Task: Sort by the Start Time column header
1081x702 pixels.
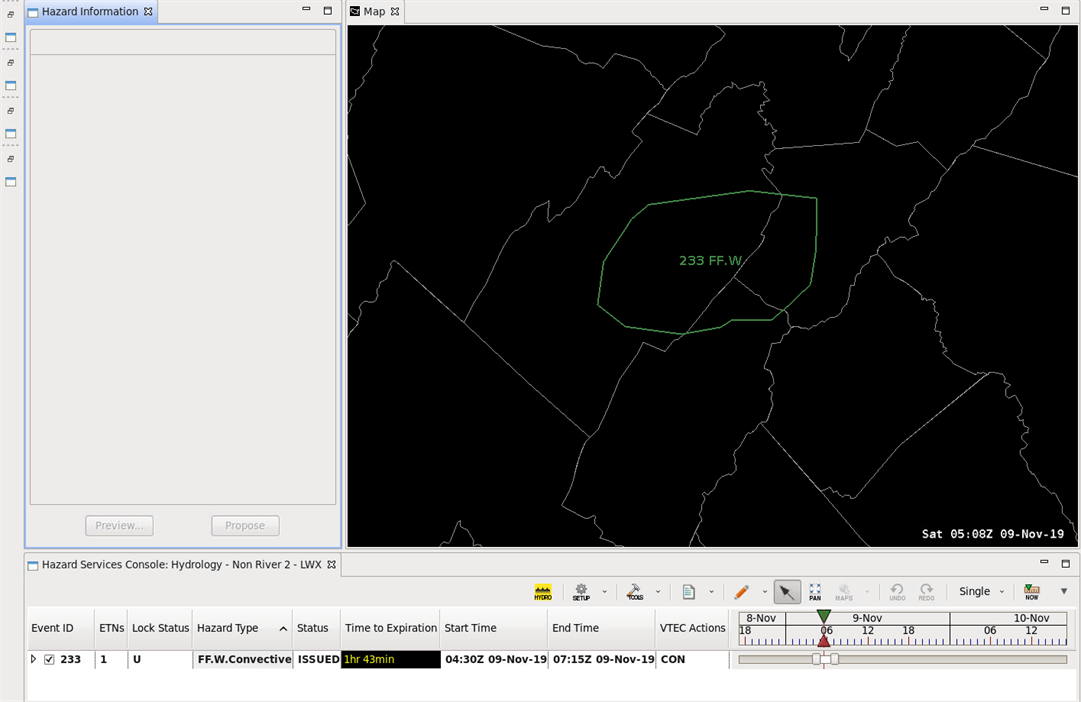Action: 494,628
